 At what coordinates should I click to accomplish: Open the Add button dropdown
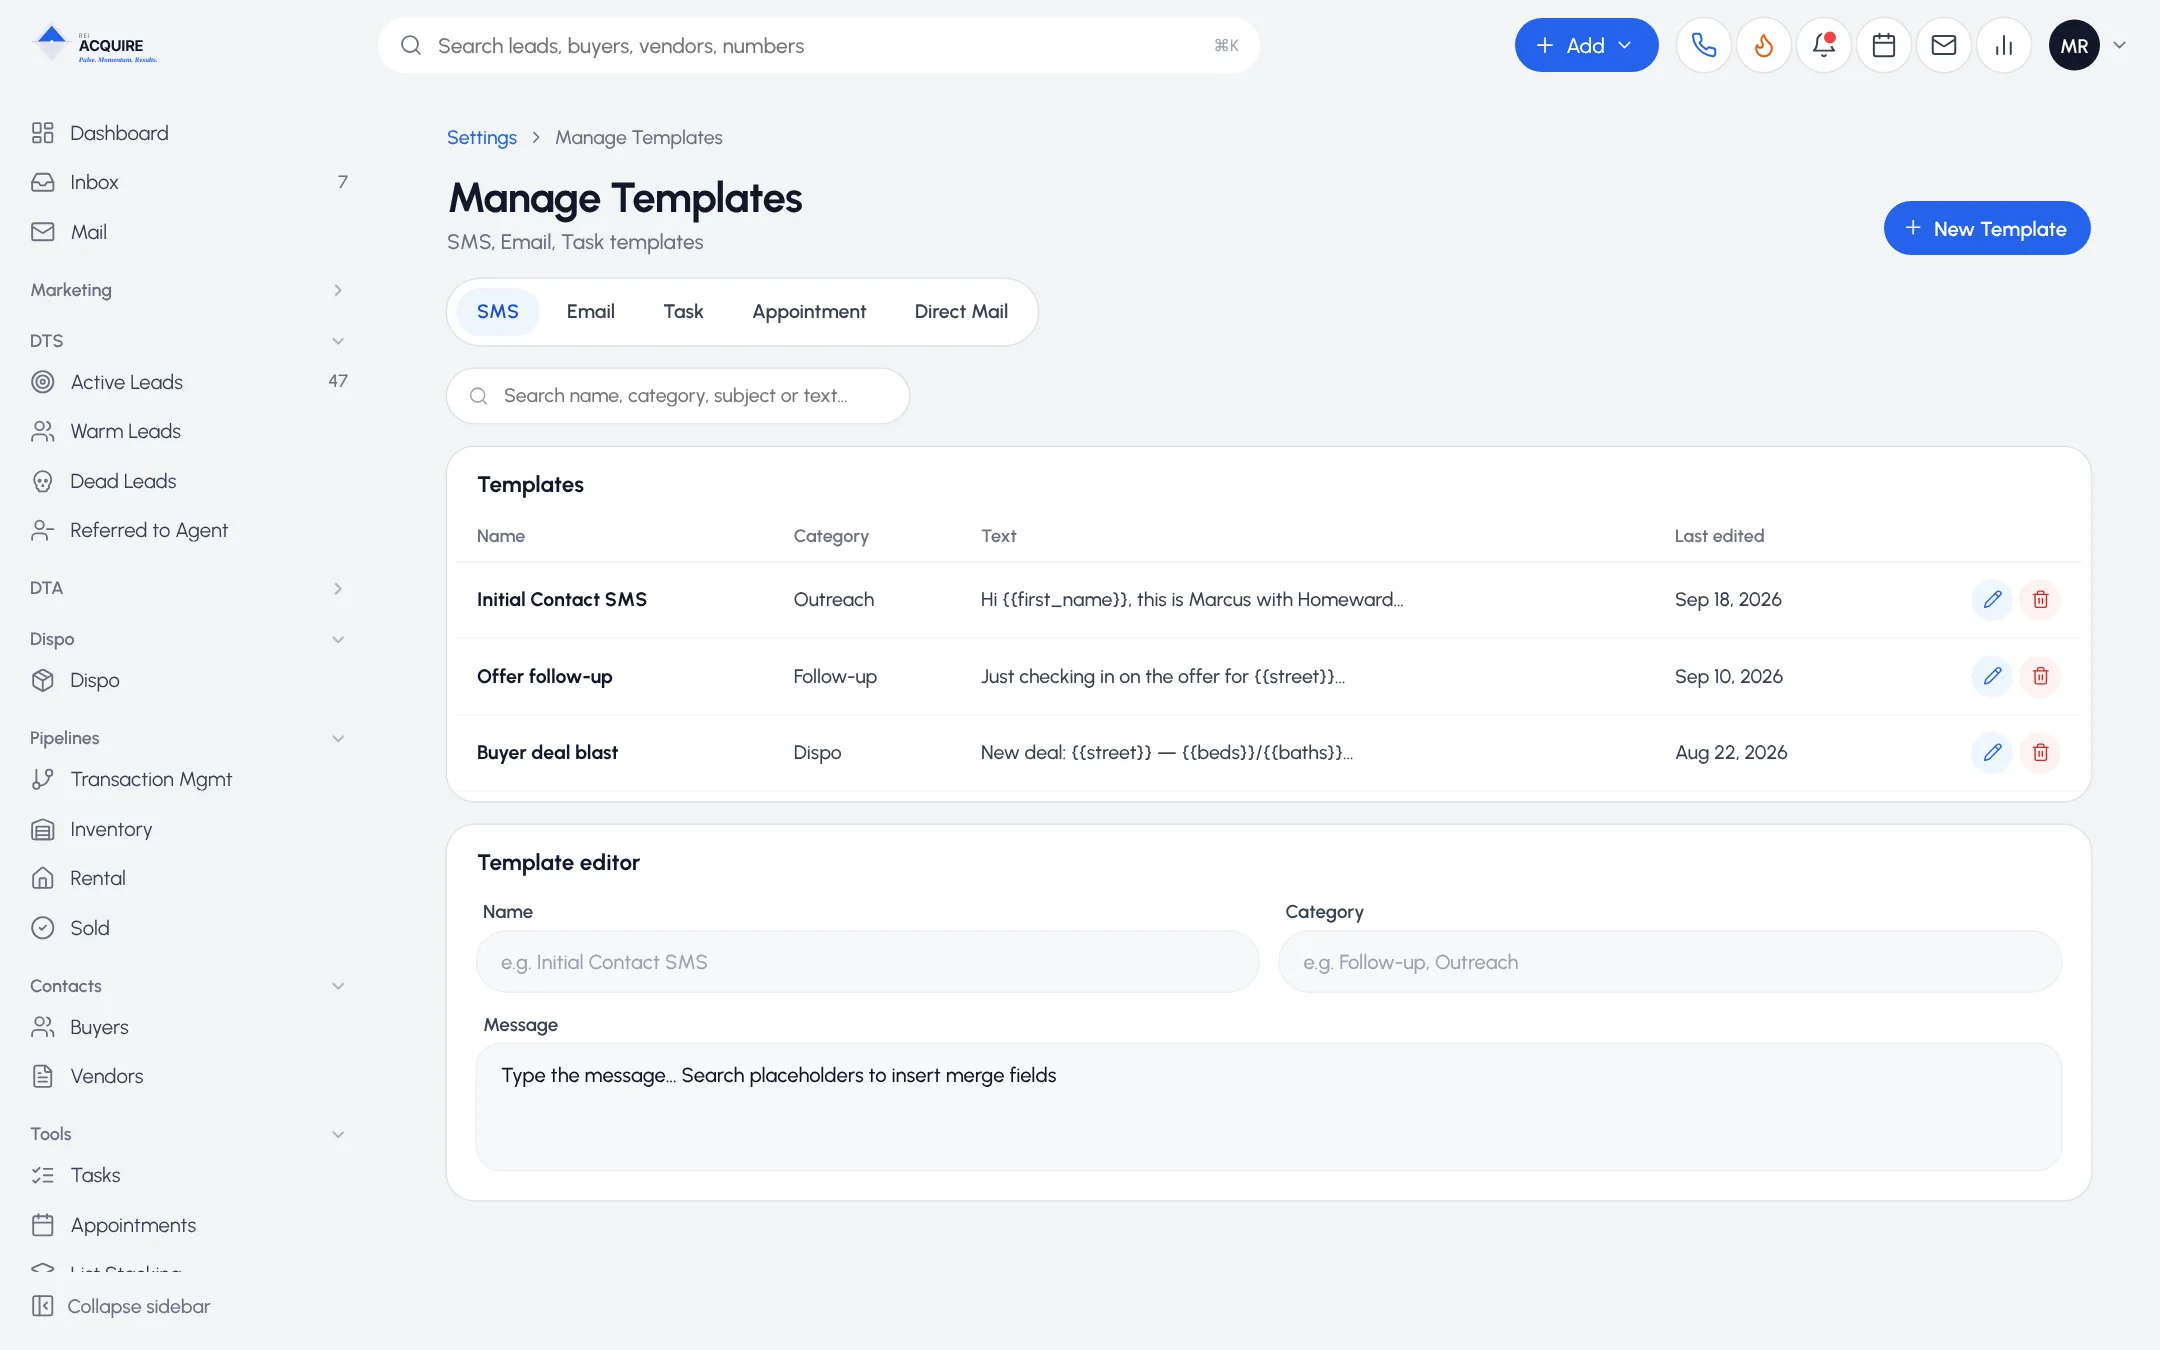1586,45
